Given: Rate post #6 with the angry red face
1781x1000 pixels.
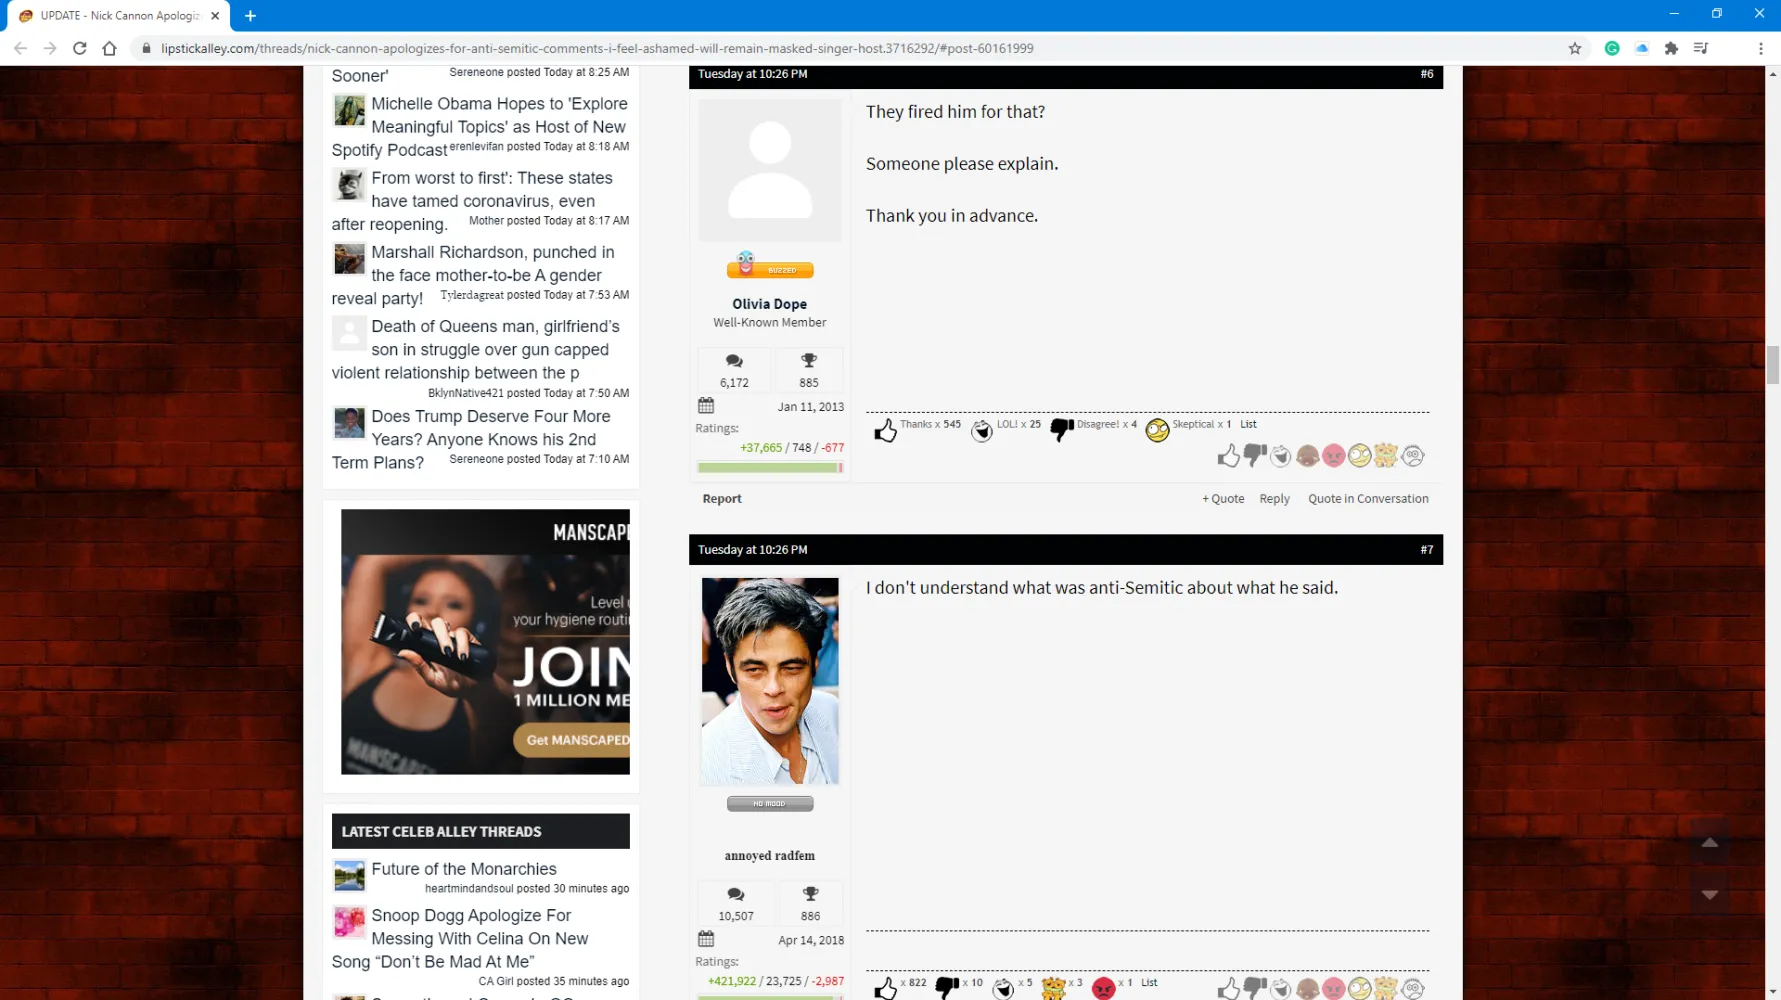Looking at the screenshot, I should tap(1333, 456).
